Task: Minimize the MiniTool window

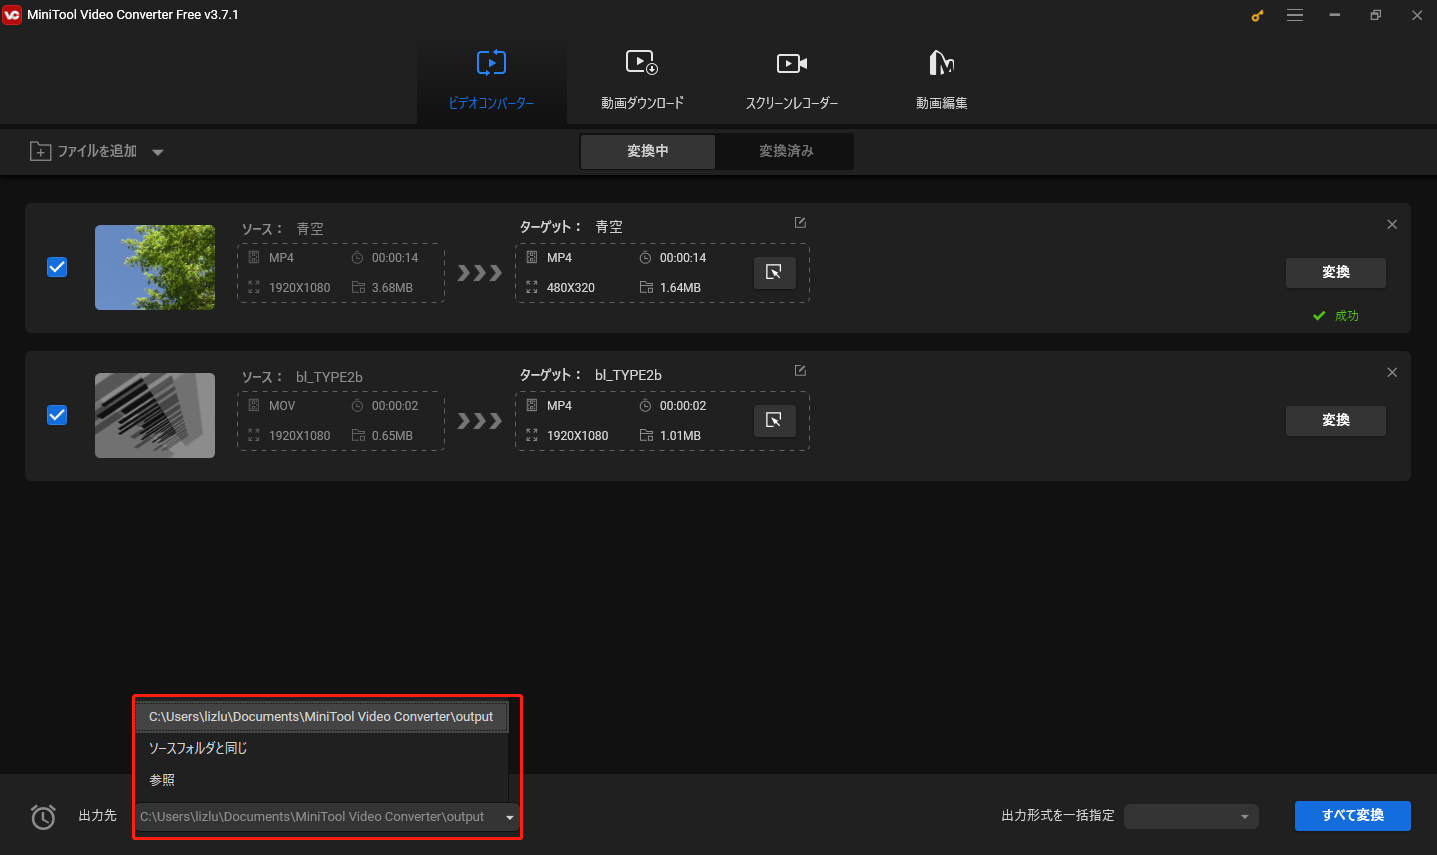Action: point(1335,15)
